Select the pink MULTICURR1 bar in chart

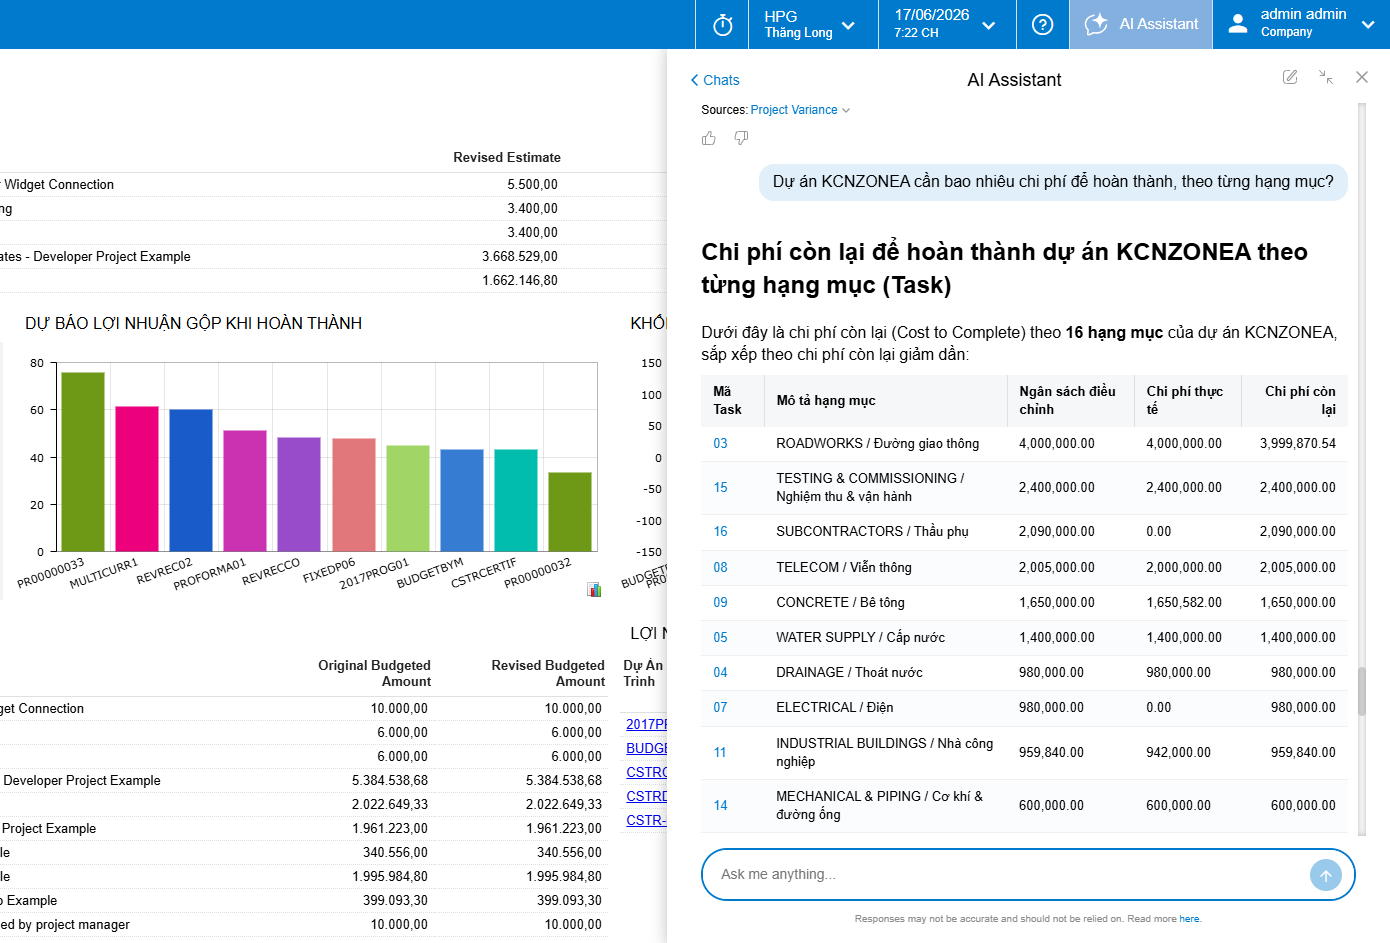coord(137,479)
